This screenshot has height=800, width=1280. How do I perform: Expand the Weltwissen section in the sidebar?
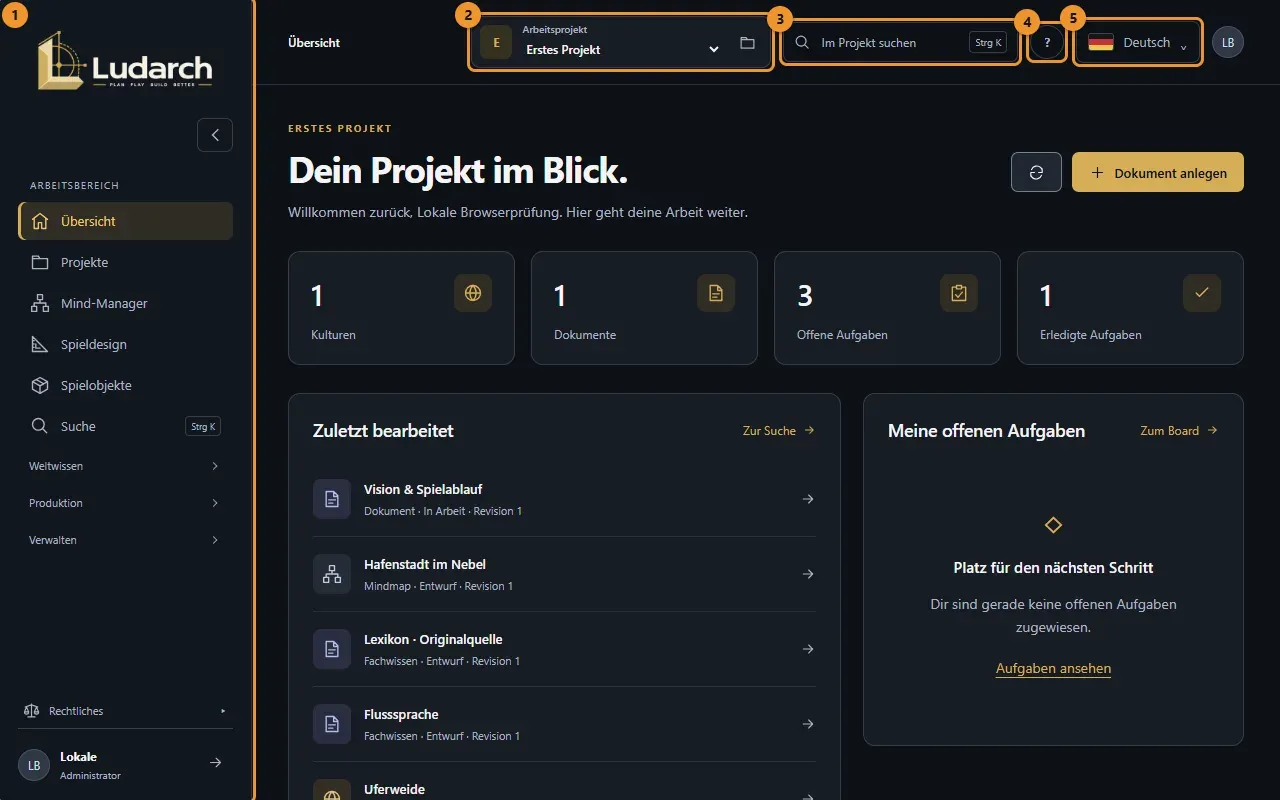(125, 466)
